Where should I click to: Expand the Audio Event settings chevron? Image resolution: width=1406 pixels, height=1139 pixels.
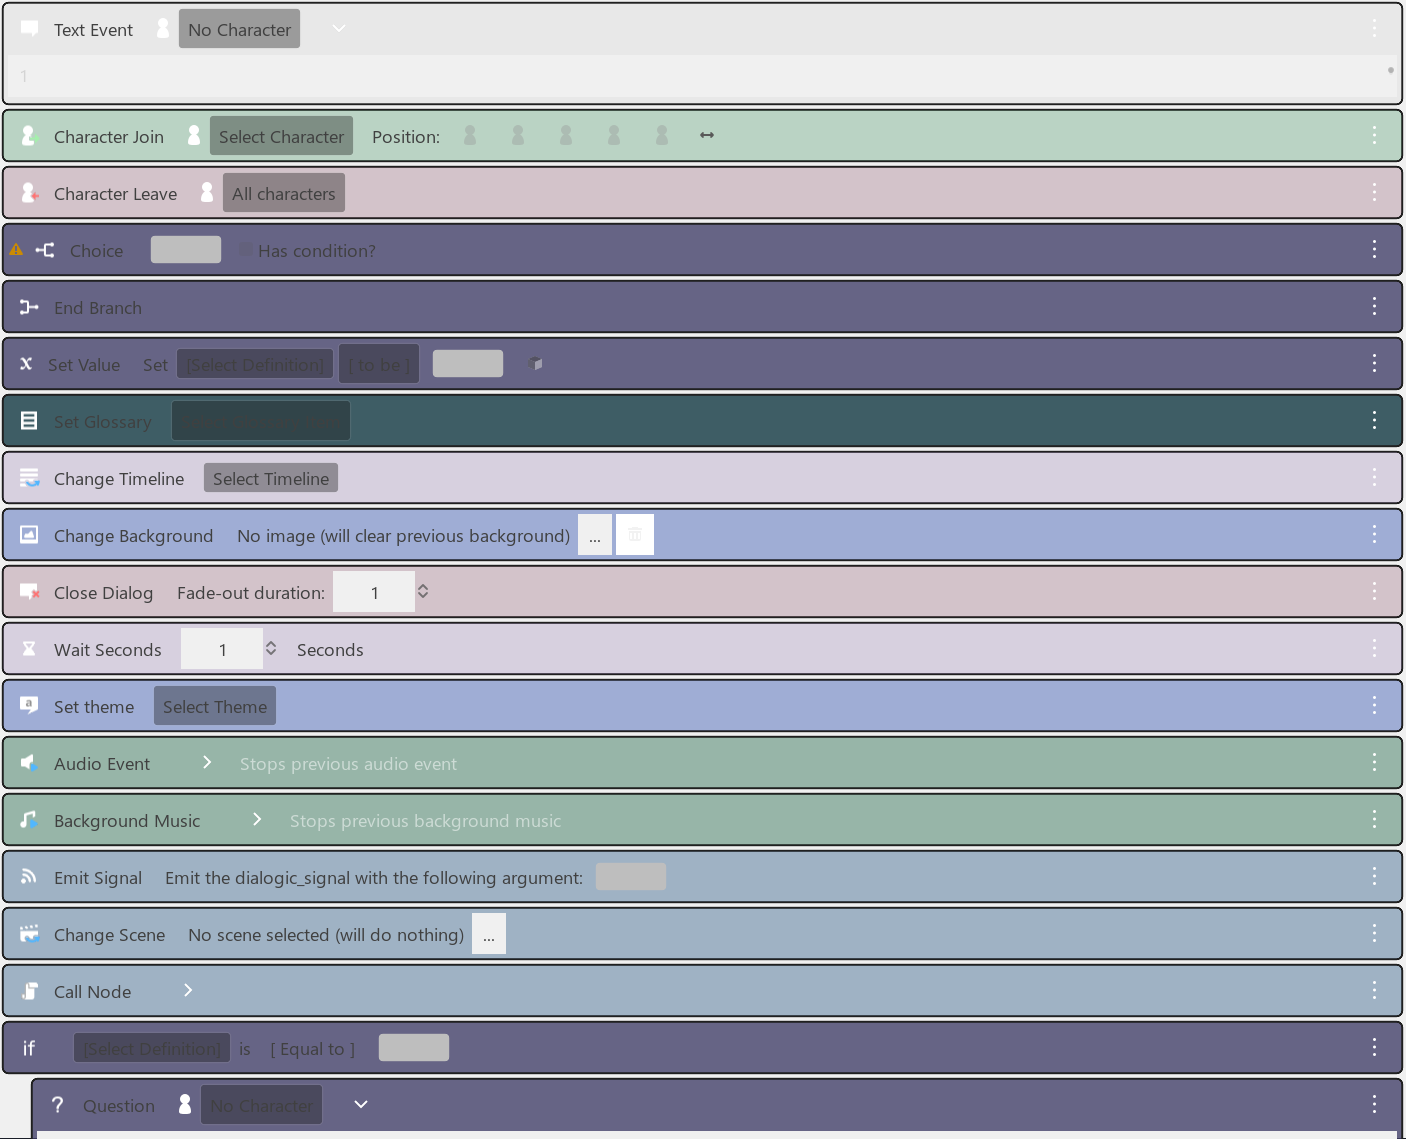click(x=206, y=761)
